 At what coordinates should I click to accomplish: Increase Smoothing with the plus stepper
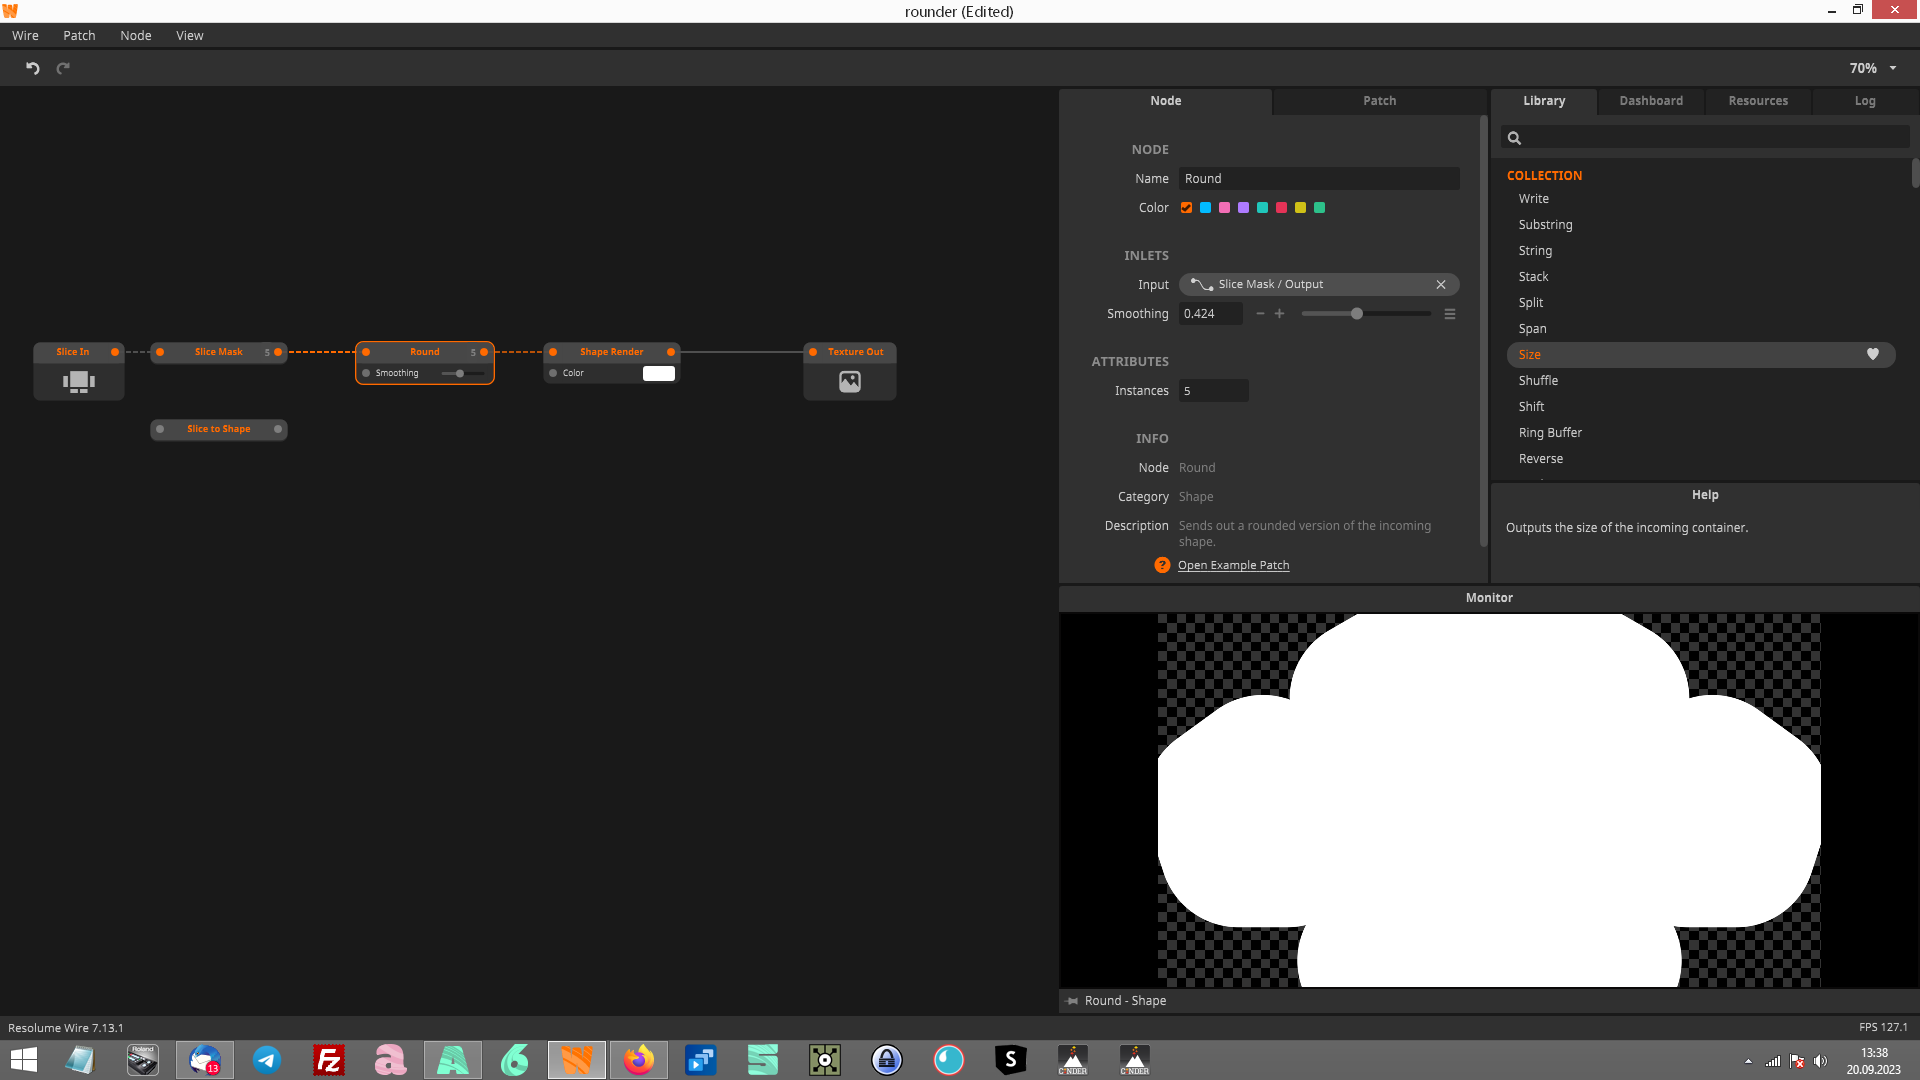point(1279,314)
